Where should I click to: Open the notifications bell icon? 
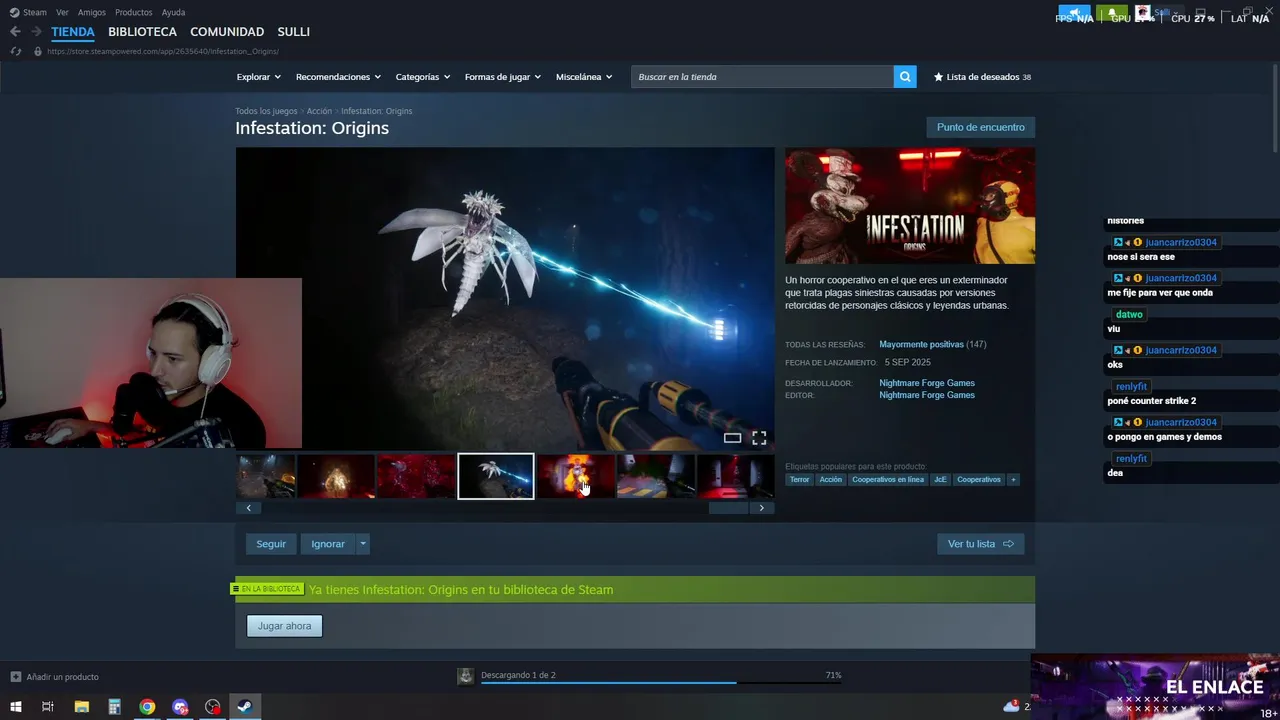[x=1112, y=14]
